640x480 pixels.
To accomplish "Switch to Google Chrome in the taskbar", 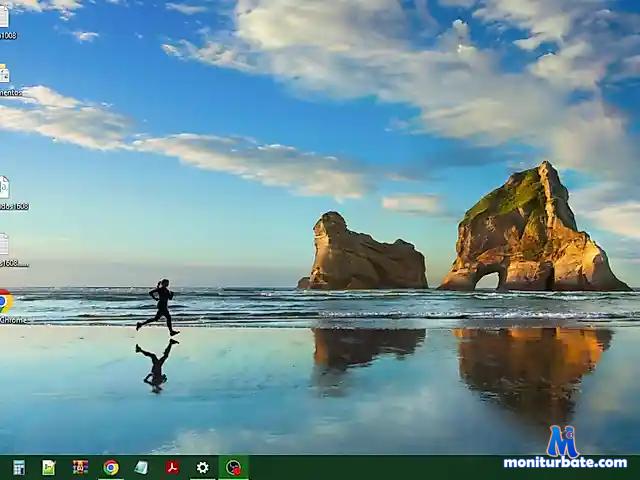I will pyautogui.click(x=111, y=467).
